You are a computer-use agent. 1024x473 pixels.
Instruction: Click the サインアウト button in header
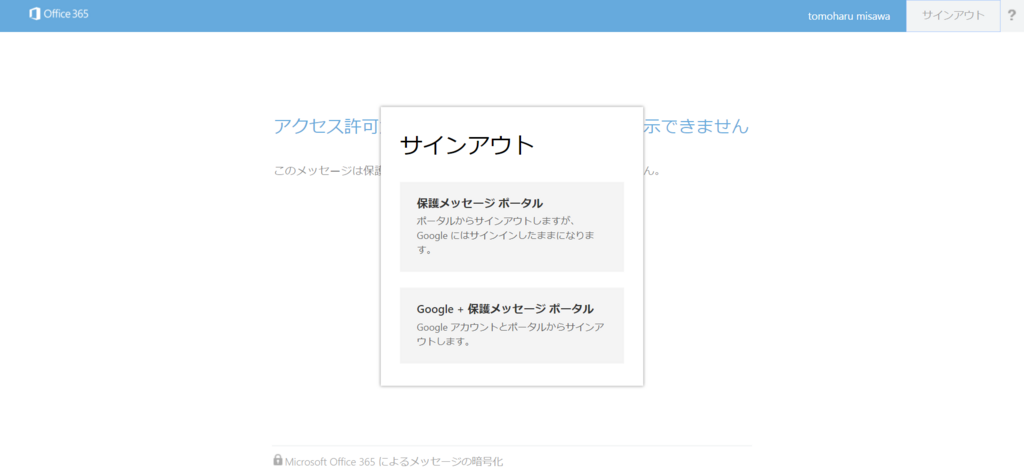pyautogui.click(x=953, y=16)
